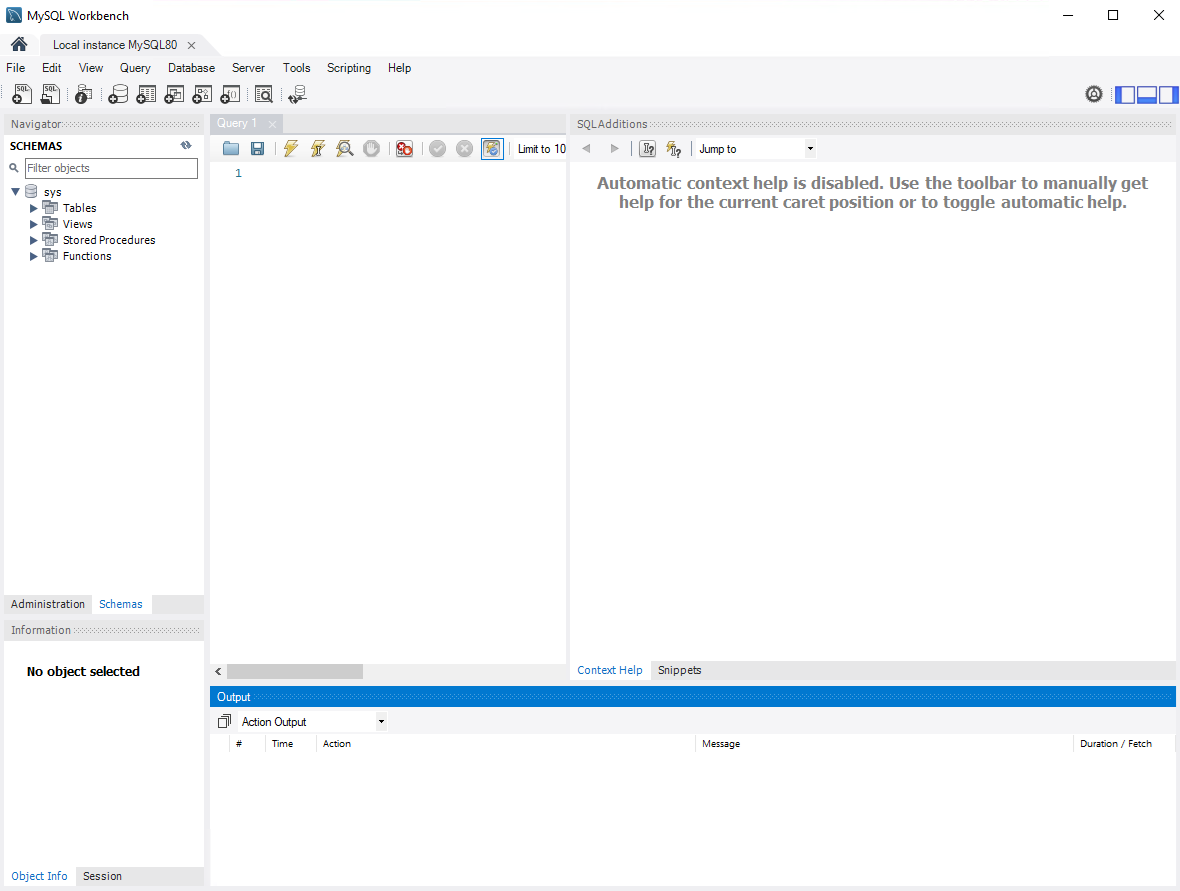Switch to the Administration tab
The height and width of the screenshot is (891, 1180).
47,604
